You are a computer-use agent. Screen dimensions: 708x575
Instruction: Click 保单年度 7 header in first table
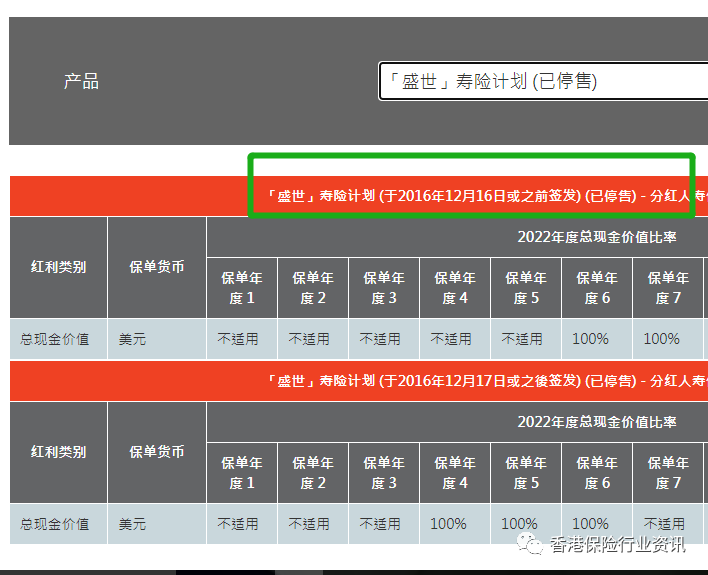point(668,288)
